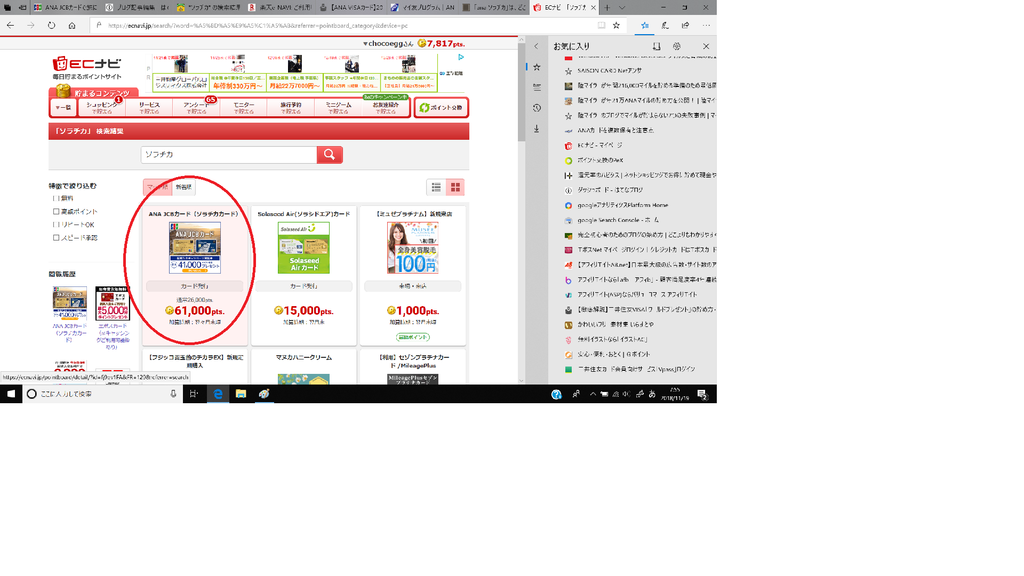1024x576 pixels.
Task: Open a new browser tab plus button
Action: coord(607,8)
